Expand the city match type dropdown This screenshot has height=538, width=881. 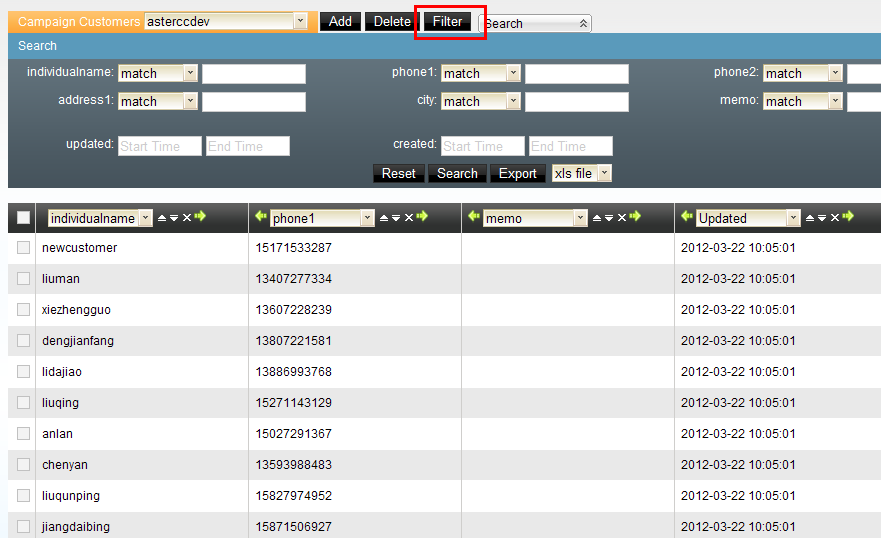pos(513,101)
